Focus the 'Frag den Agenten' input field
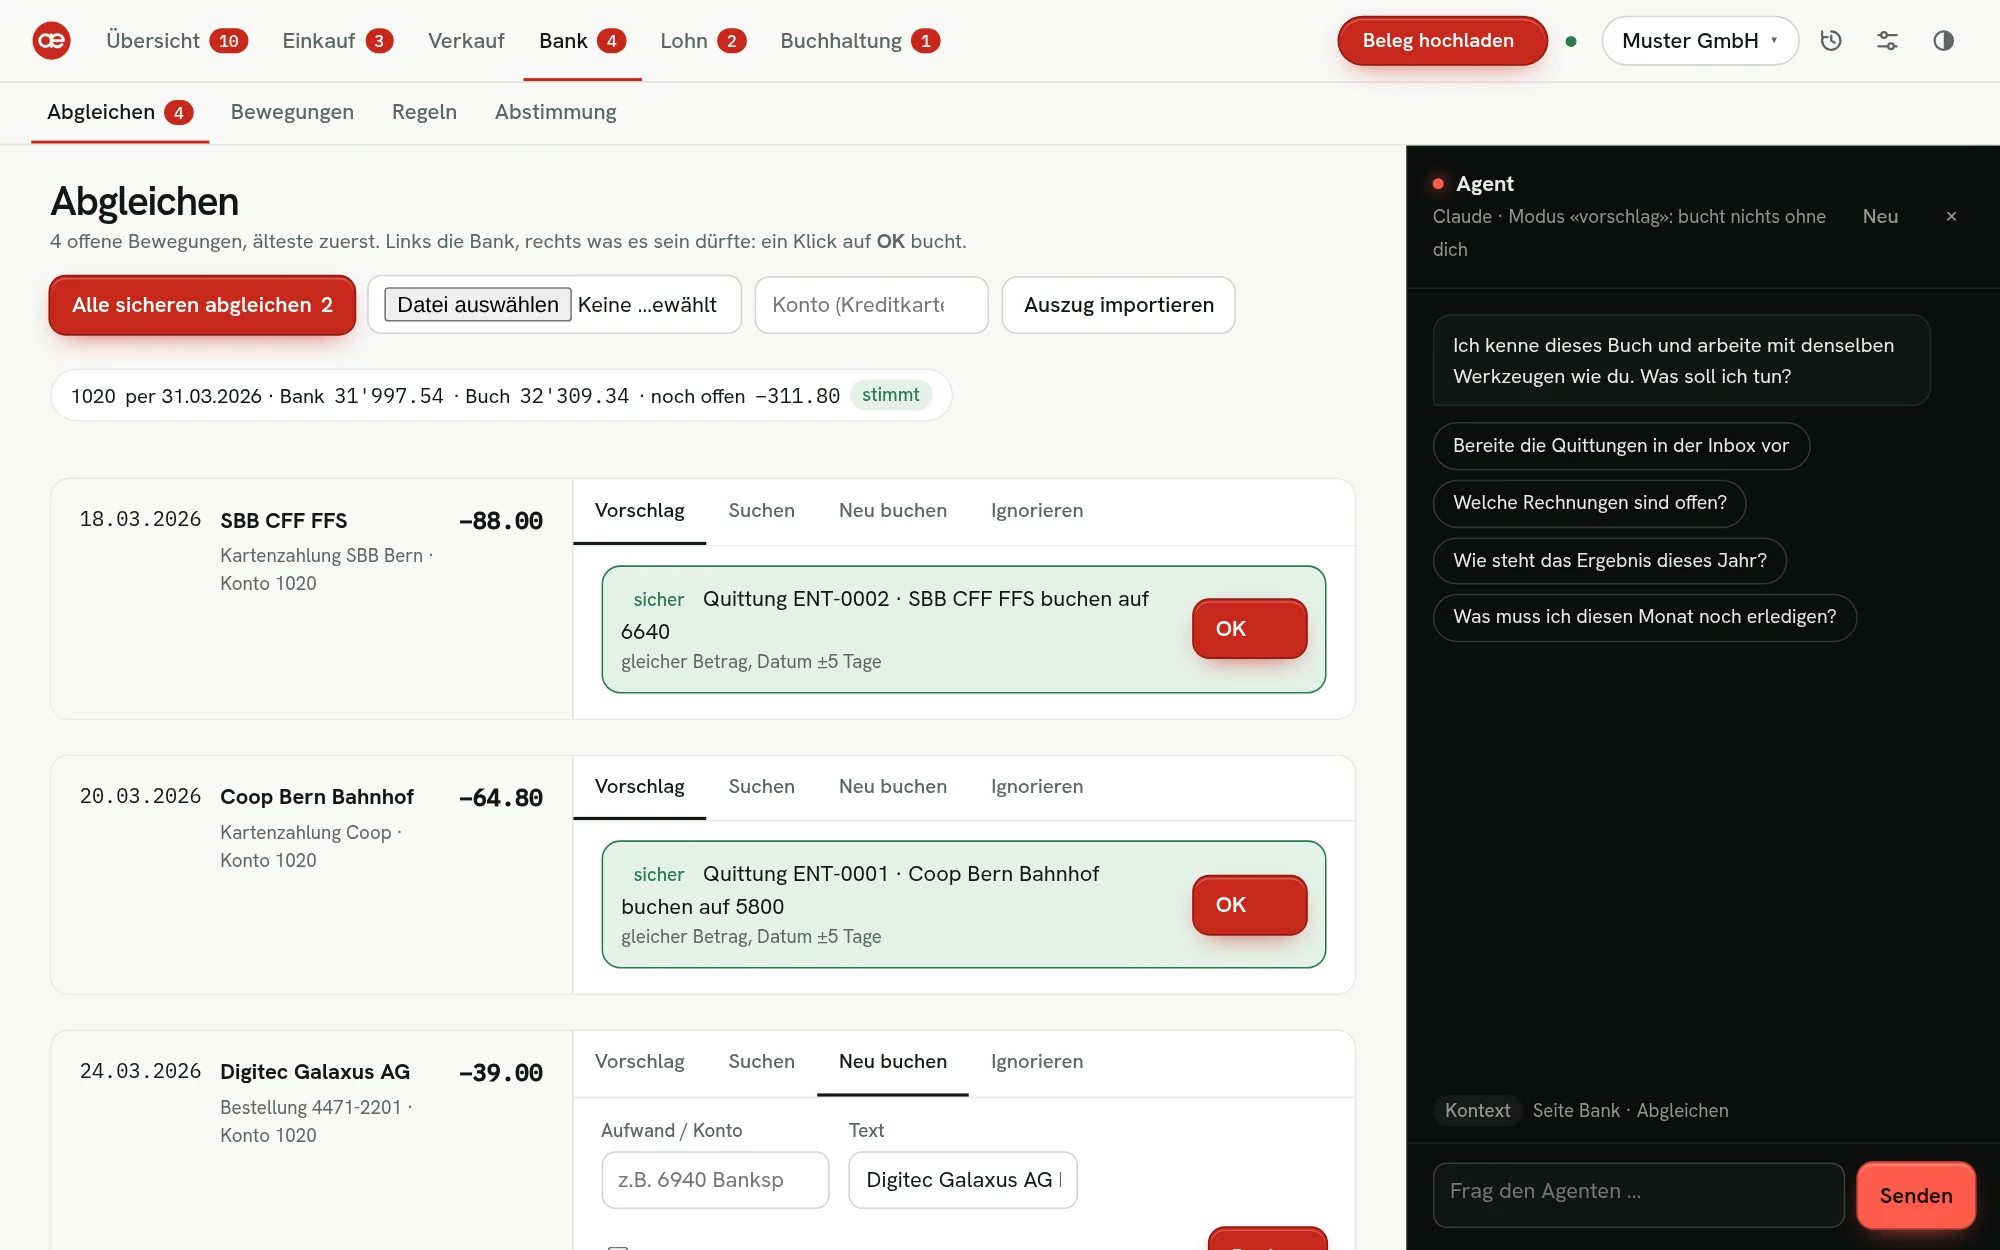The height and width of the screenshot is (1250, 2000). pos(1638,1195)
